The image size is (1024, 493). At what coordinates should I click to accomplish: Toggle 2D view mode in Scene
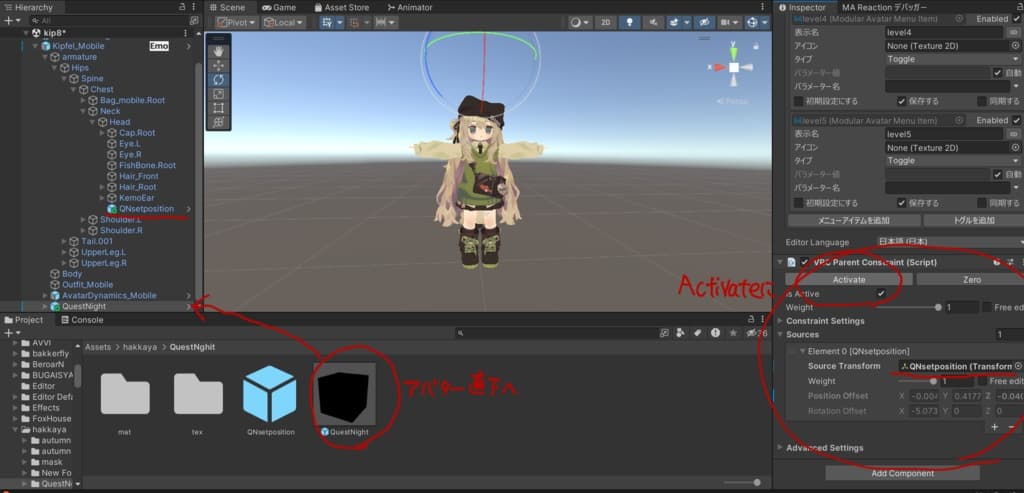[605, 22]
